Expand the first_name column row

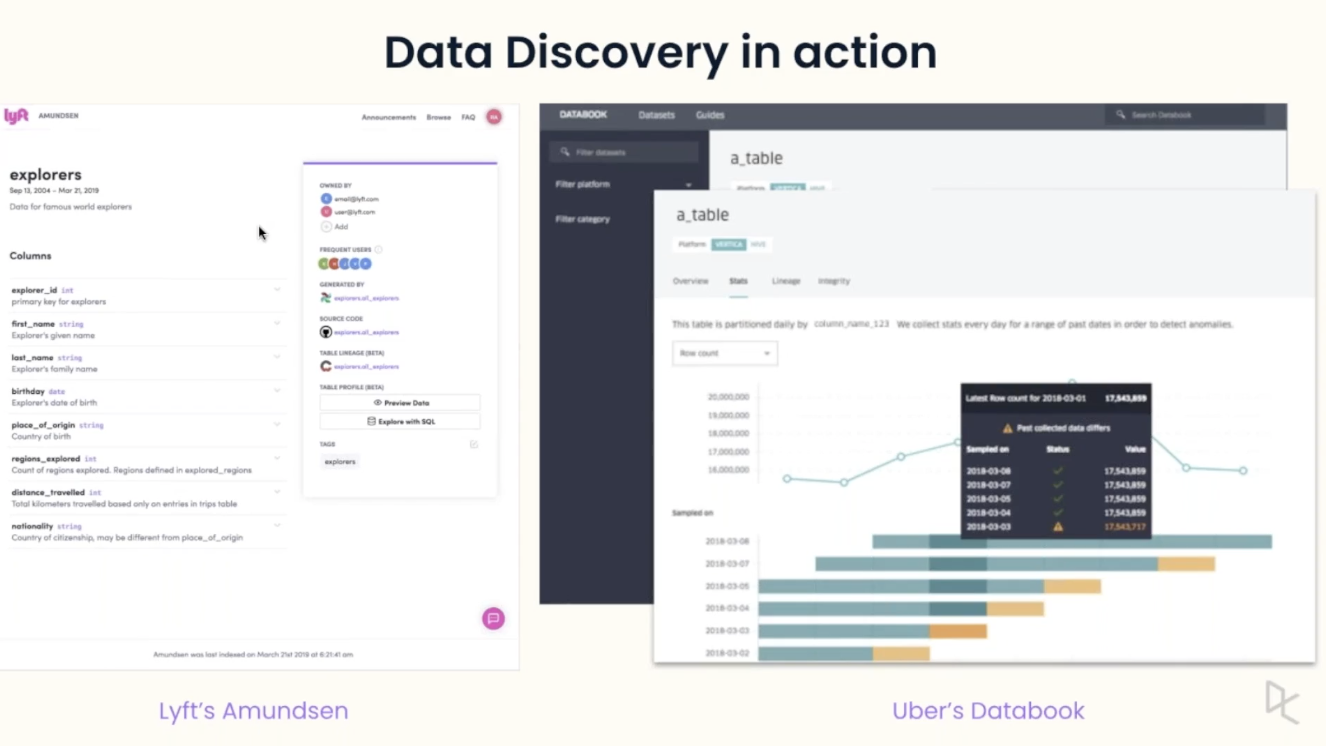click(x=277, y=323)
